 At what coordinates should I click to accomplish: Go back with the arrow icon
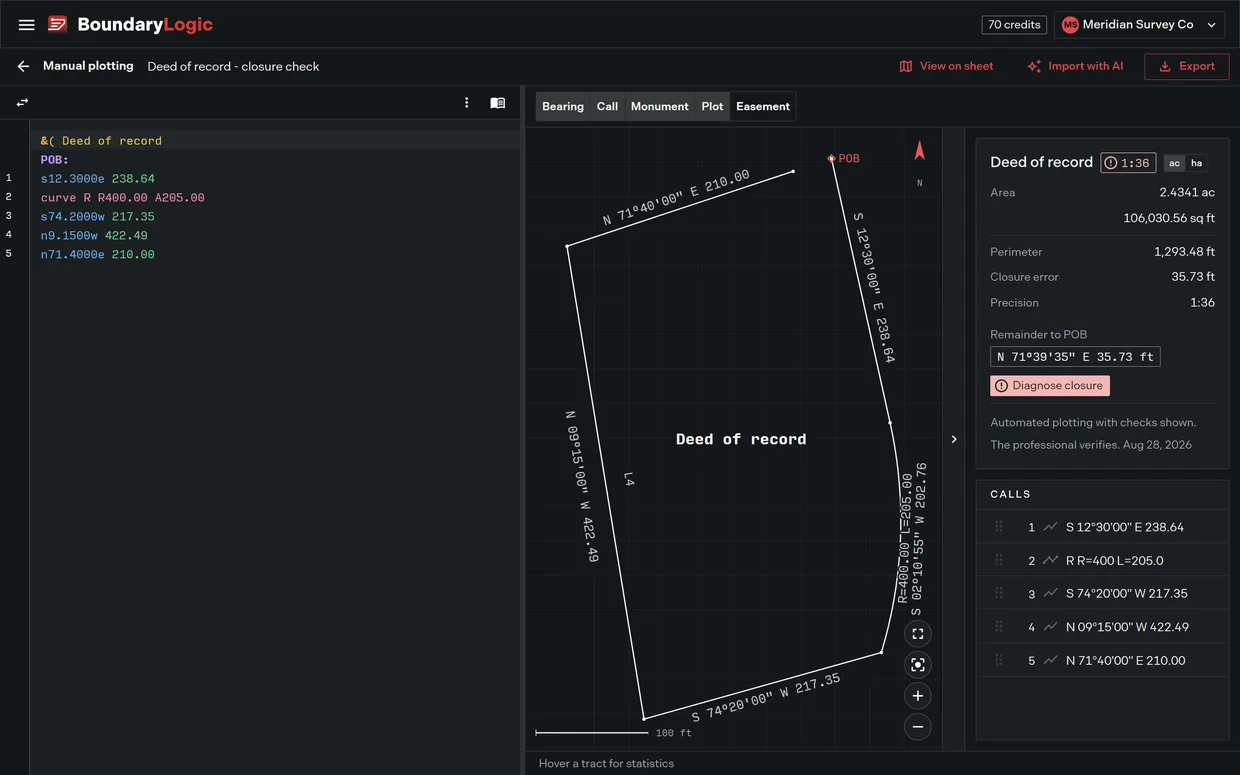point(23,66)
